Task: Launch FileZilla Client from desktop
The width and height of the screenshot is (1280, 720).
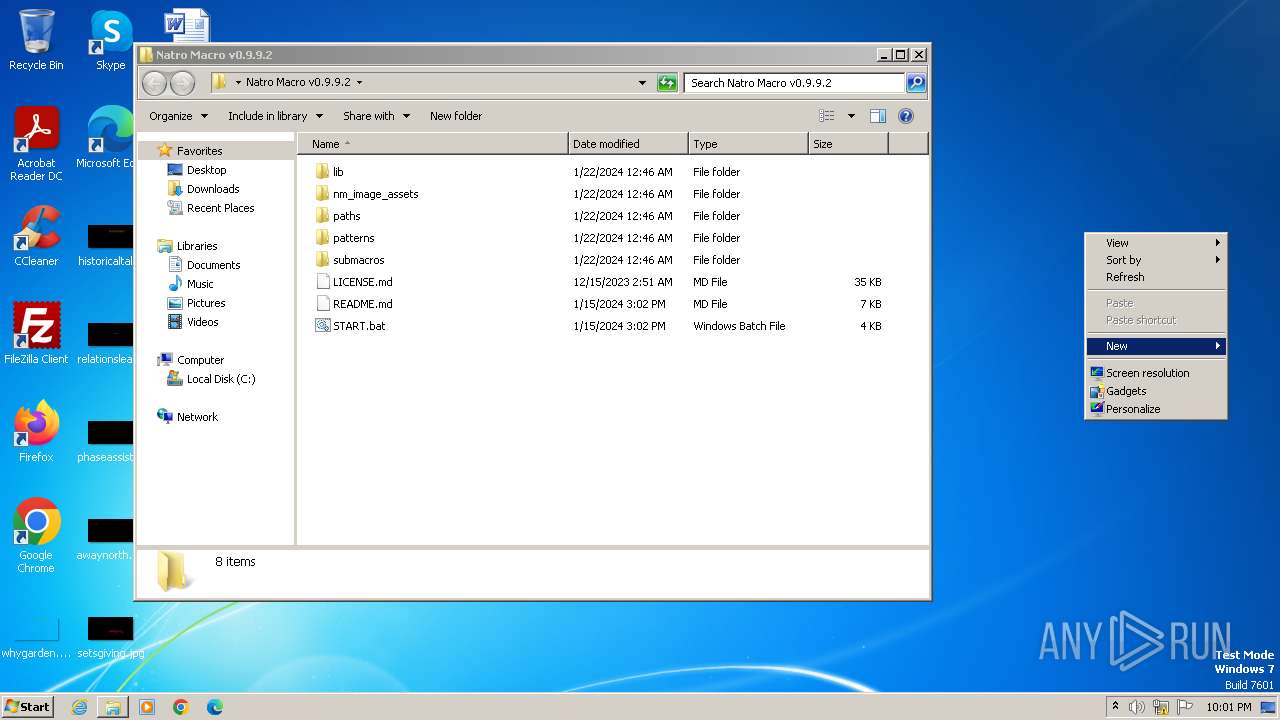Action: coord(36,334)
